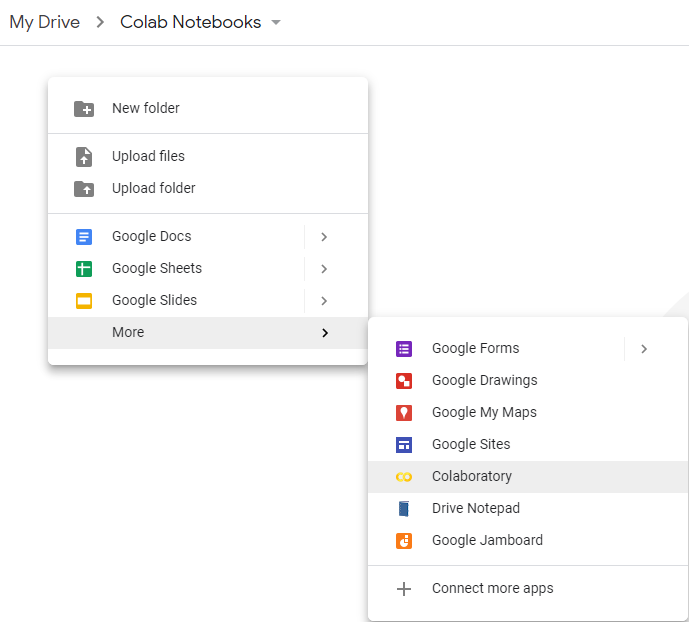689x622 pixels.
Task: Select Google My Maps from submenu
Action: click(528, 413)
